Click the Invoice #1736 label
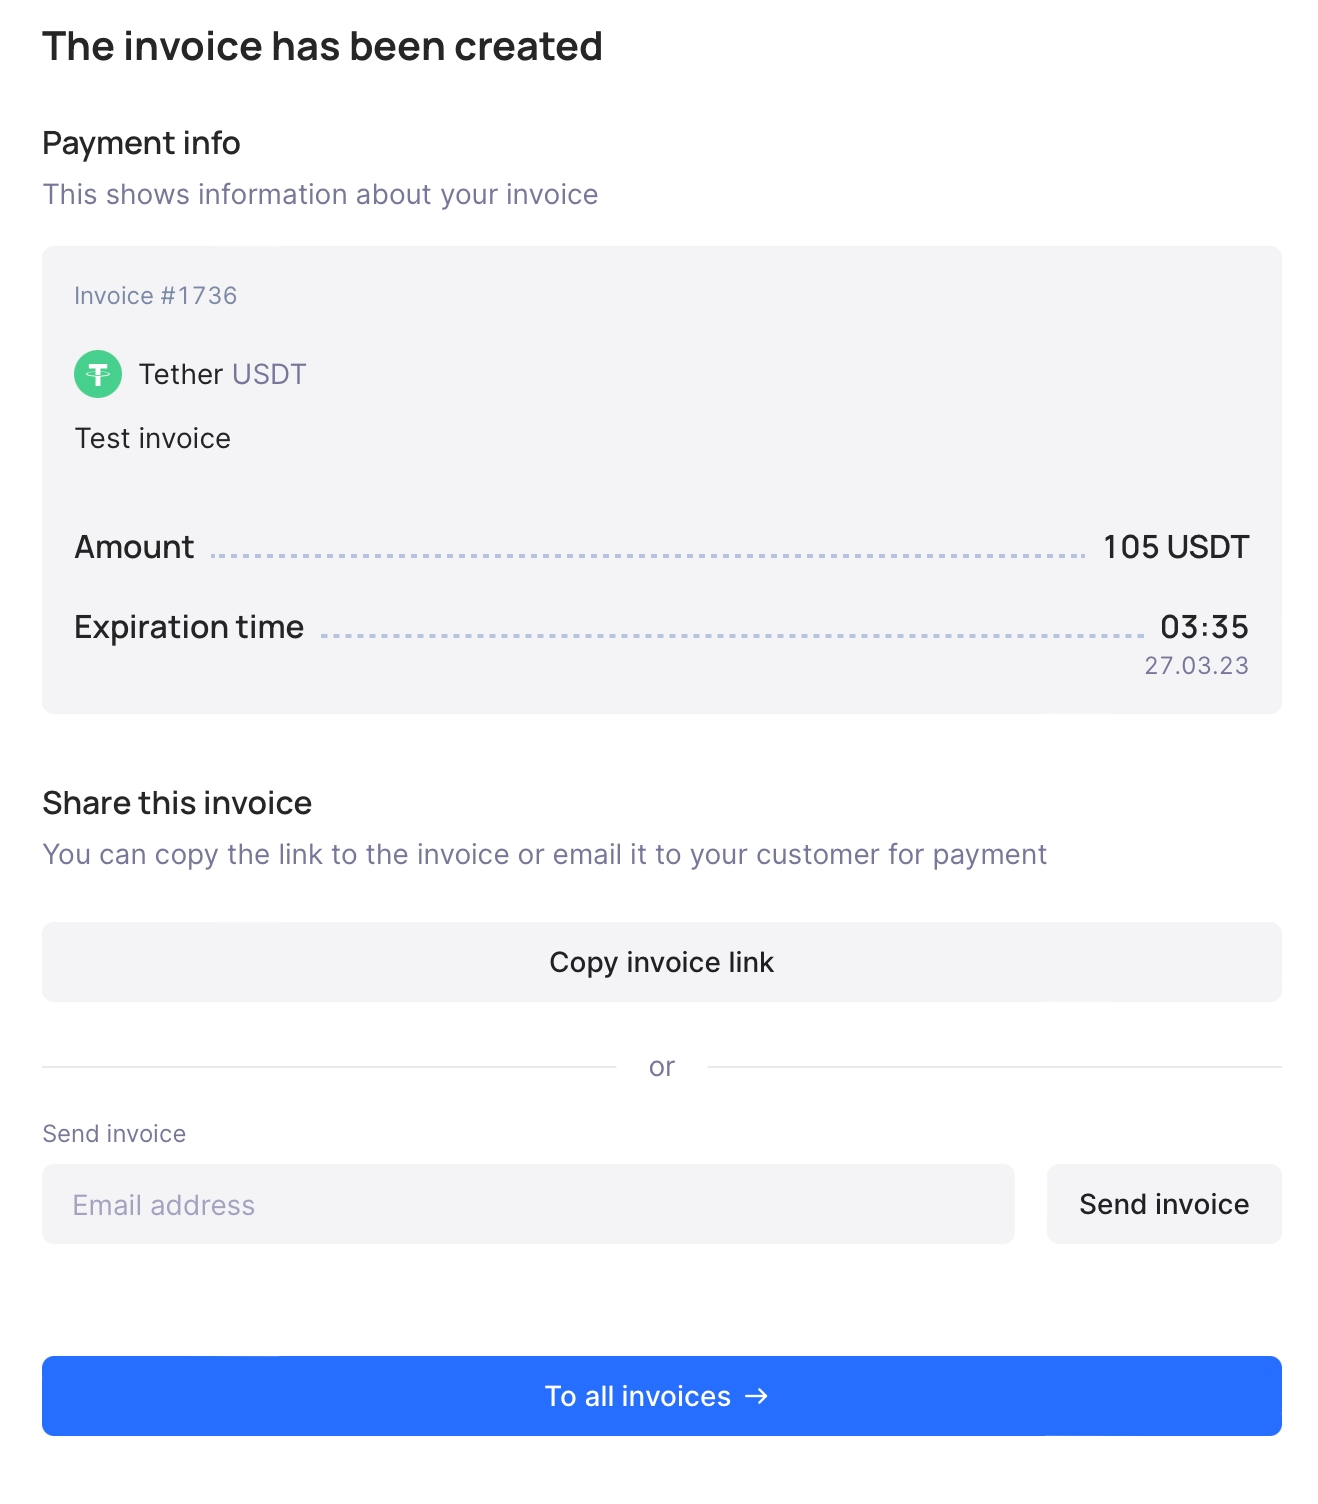 tap(156, 296)
